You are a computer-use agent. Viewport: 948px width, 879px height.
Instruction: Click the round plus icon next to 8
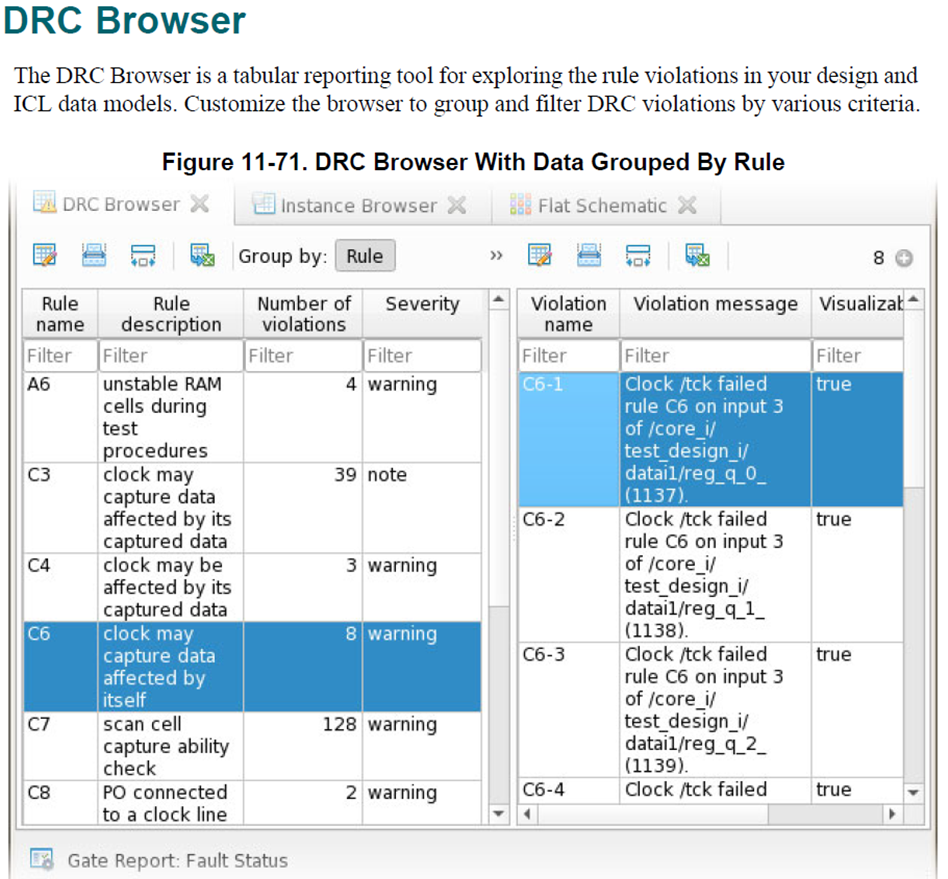[x=904, y=258]
